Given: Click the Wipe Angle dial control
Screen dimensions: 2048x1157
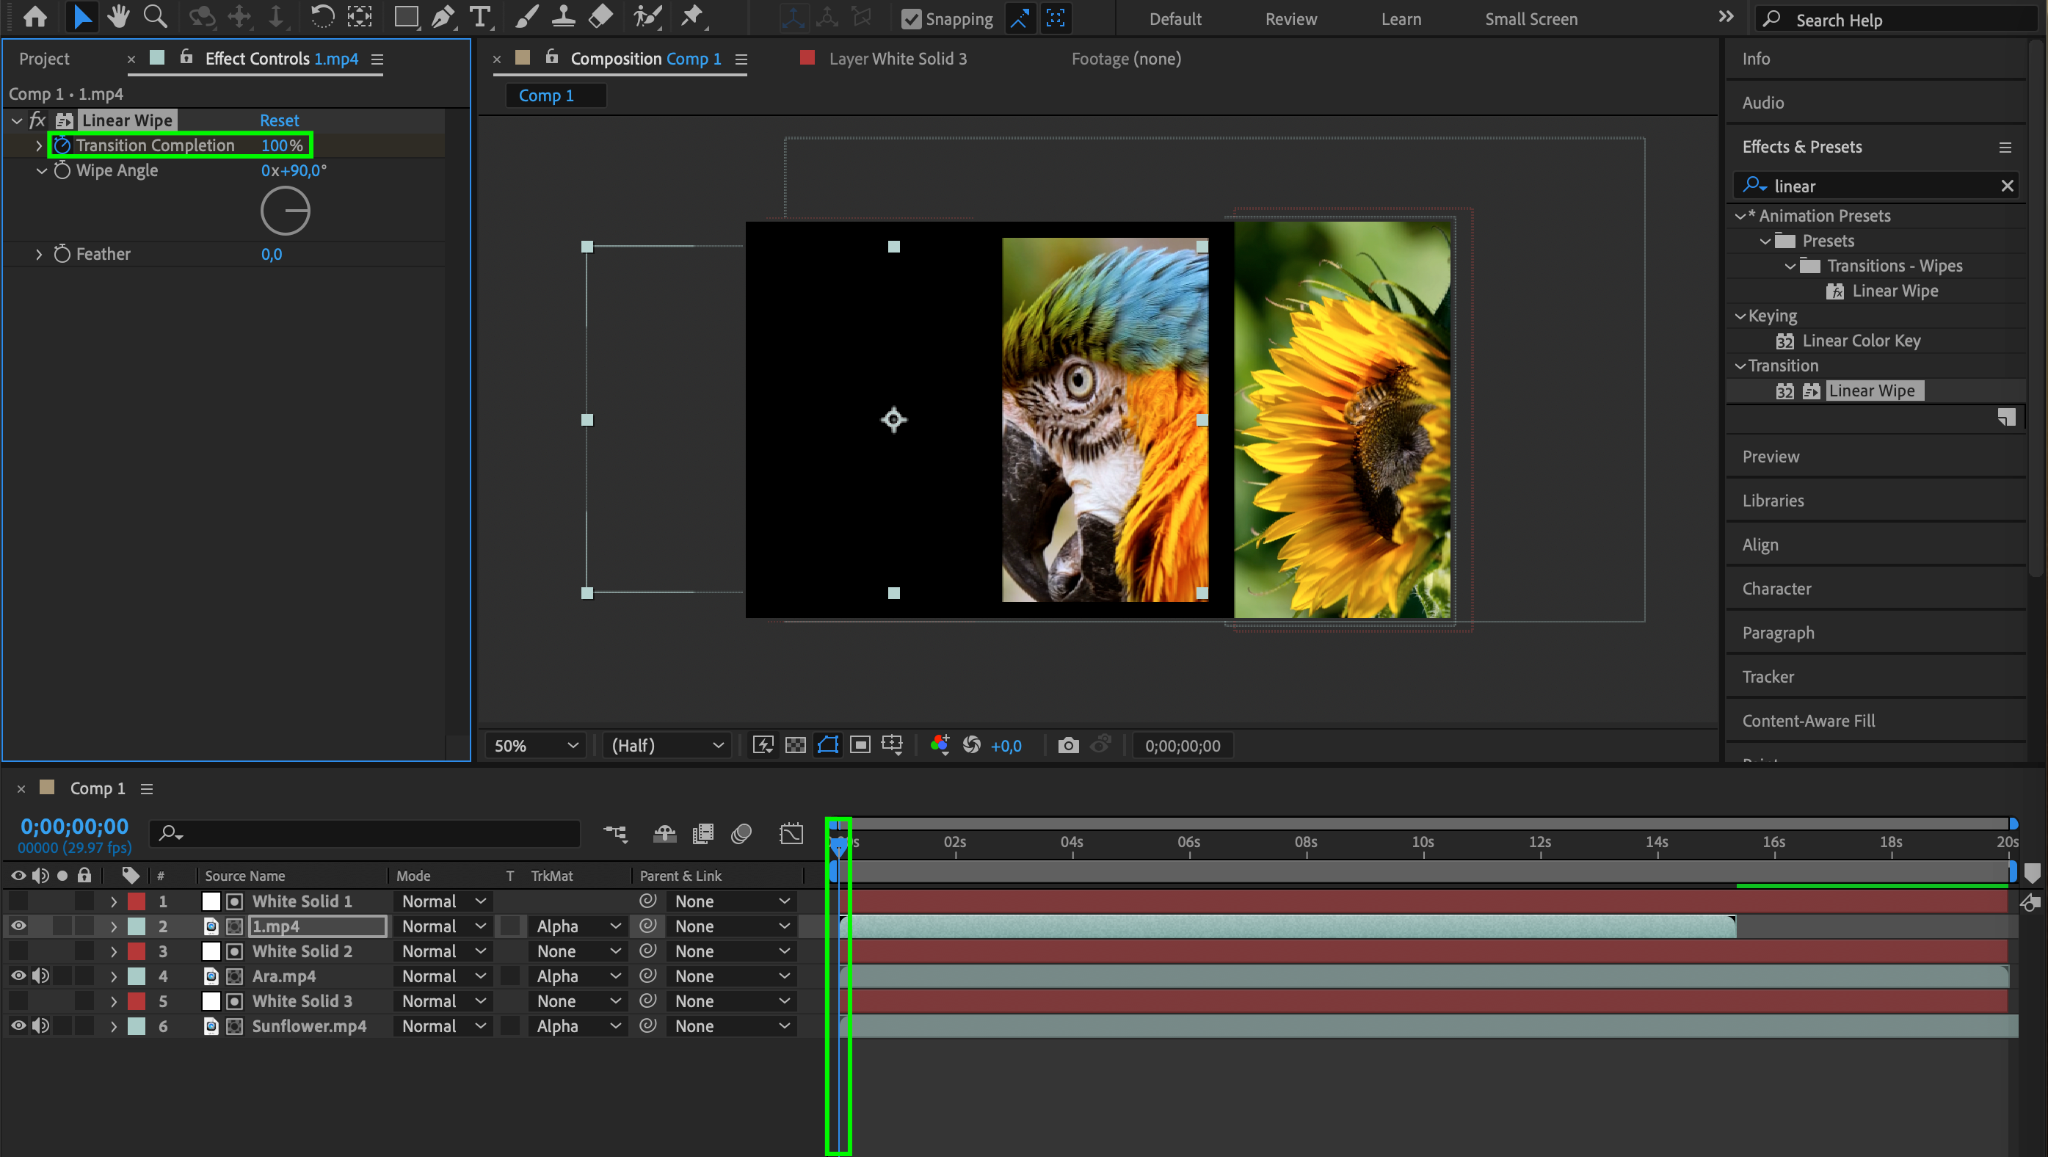Looking at the screenshot, I should coord(285,211).
